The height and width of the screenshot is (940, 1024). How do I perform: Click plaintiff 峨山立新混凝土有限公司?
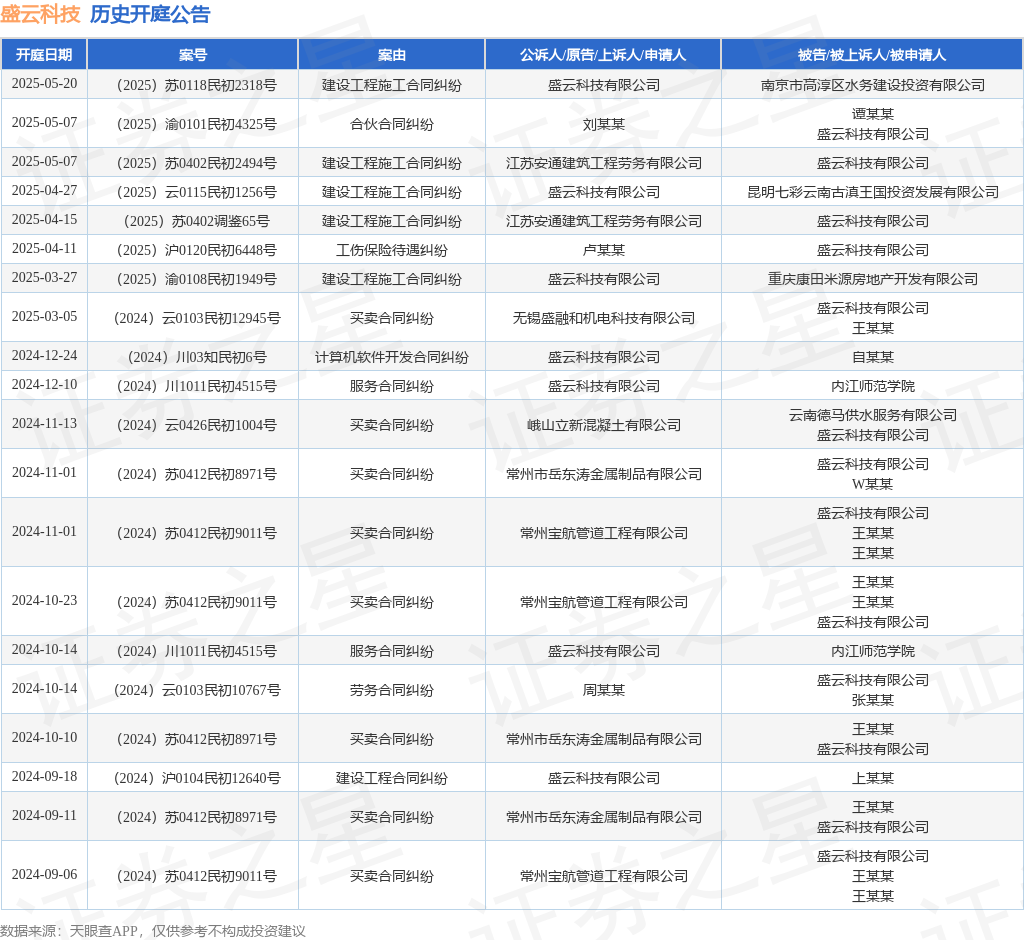pos(603,425)
